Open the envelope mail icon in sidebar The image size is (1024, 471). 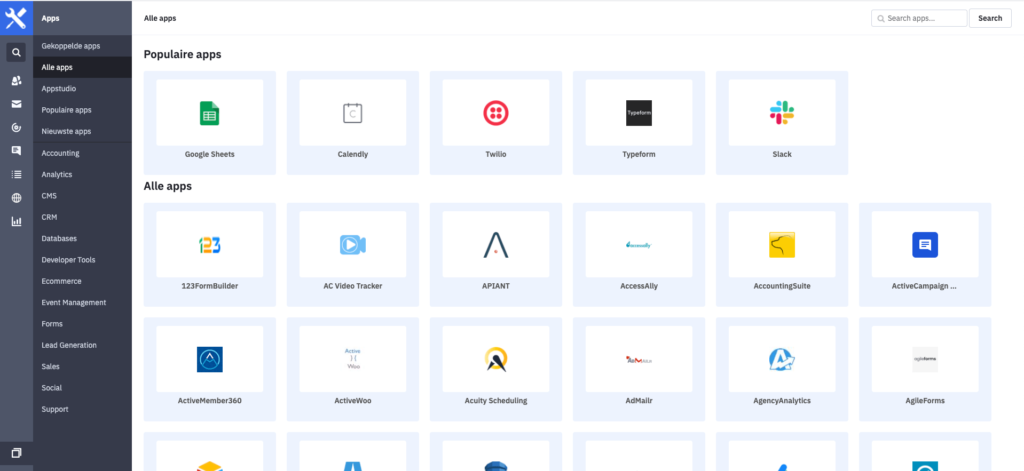pyautogui.click(x=16, y=104)
